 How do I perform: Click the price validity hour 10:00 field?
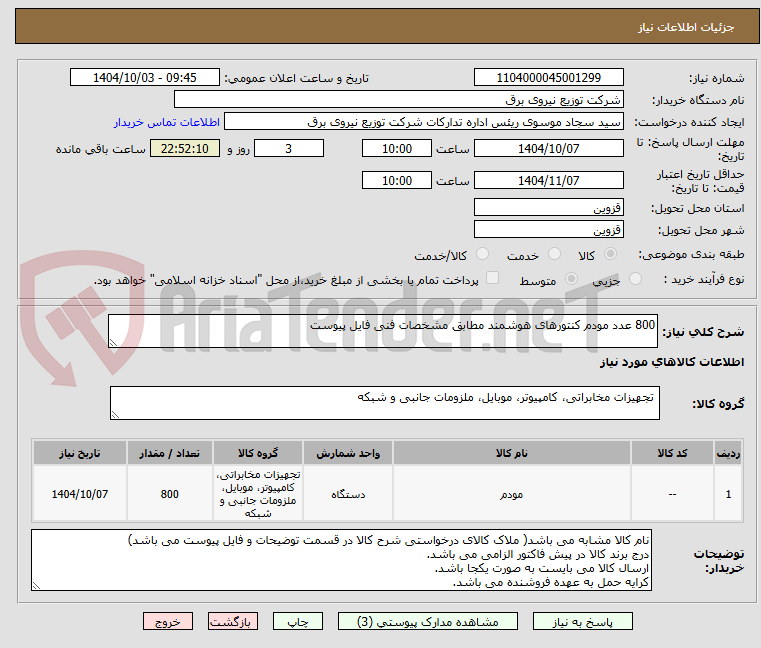(x=397, y=181)
